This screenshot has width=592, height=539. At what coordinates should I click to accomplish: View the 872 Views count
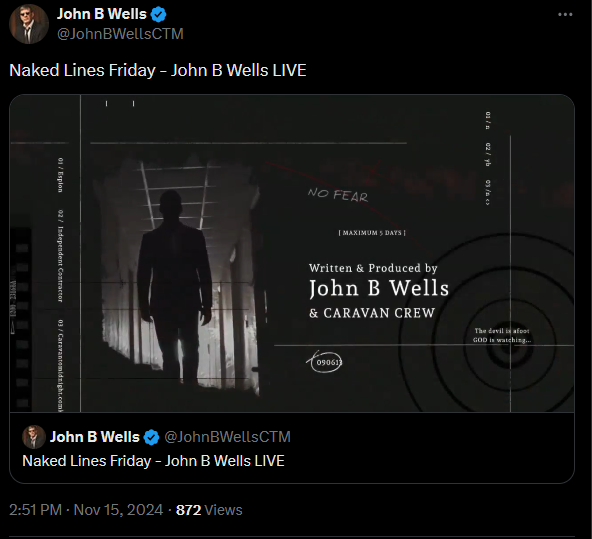[x=209, y=510]
